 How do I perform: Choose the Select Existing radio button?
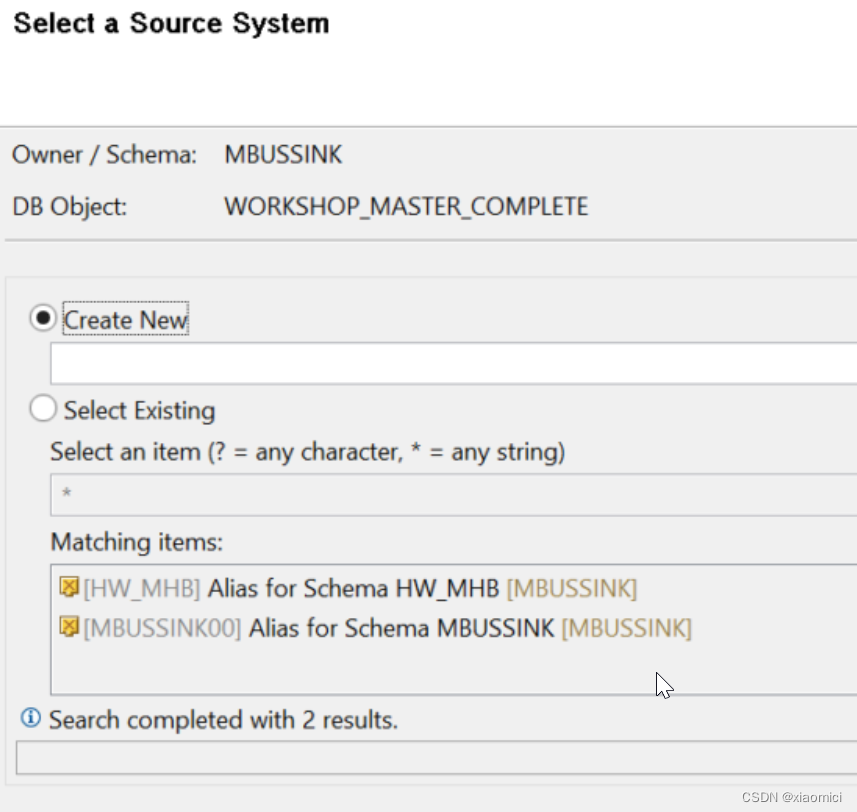[43, 410]
